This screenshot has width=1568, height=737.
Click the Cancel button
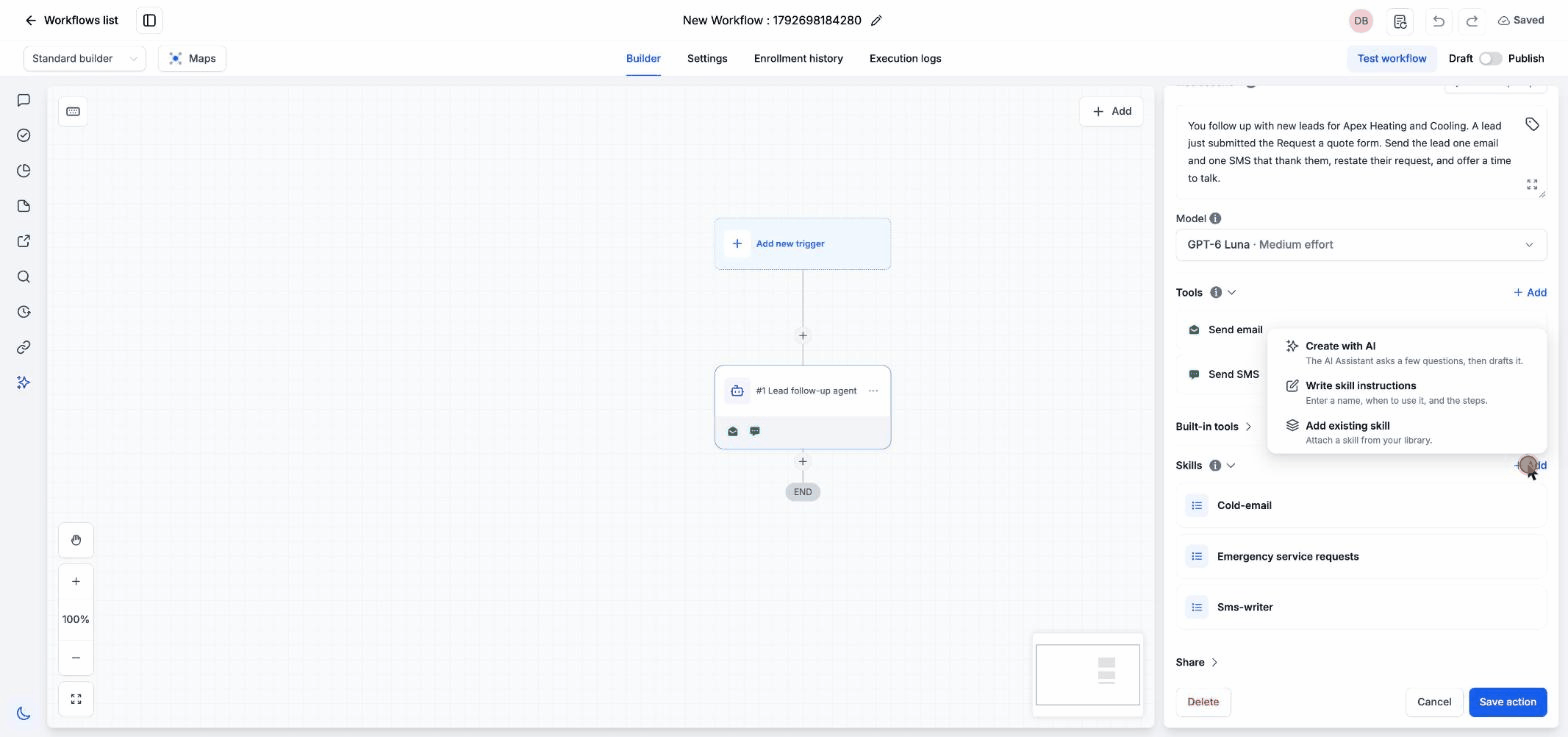tap(1433, 702)
